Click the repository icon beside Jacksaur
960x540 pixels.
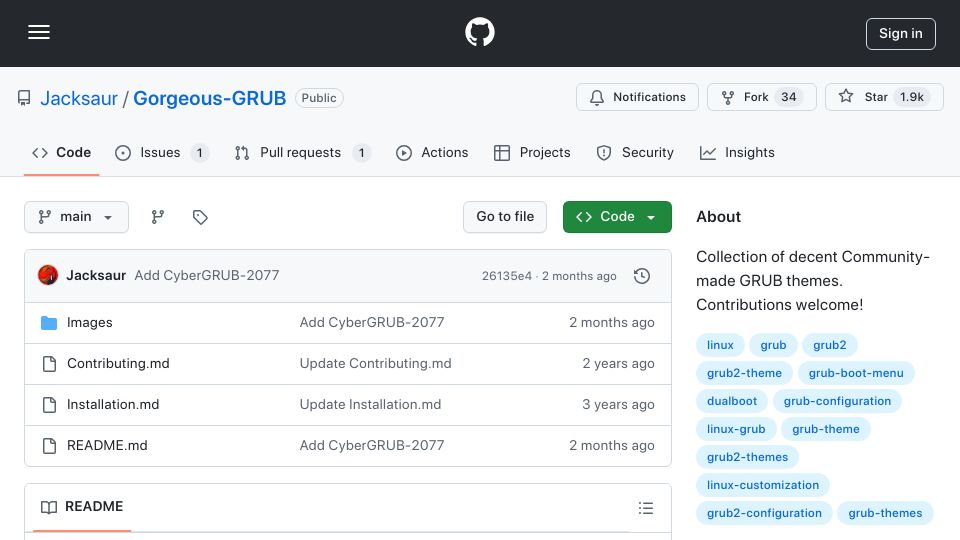[x=24, y=98]
